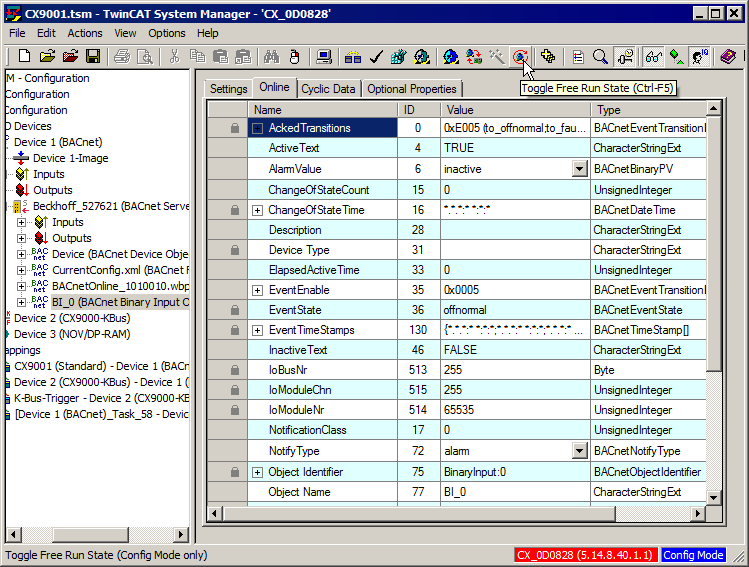Switch to the Cyclic Data tab
The height and width of the screenshot is (567, 749).
pos(328,89)
